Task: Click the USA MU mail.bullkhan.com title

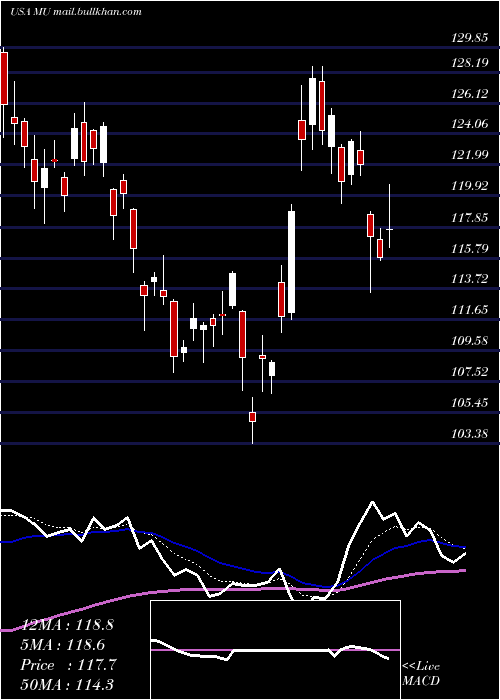Action: [76, 12]
